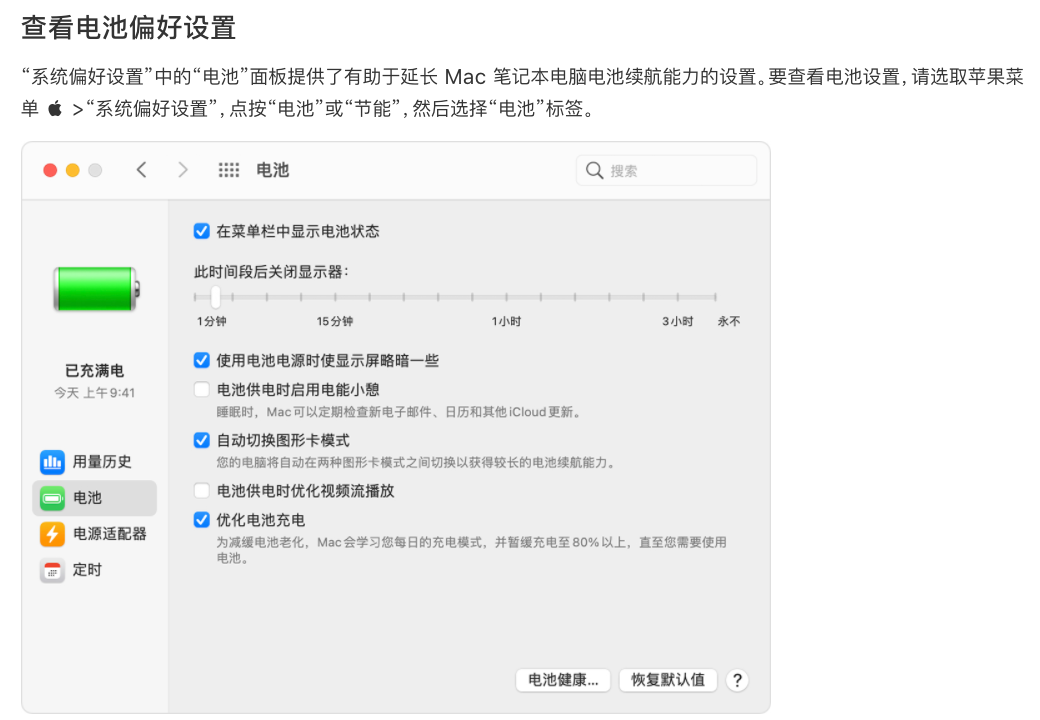The height and width of the screenshot is (720, 1040).
Task: Go back with the left chevron arrow
Action: [x=141, y=171]
